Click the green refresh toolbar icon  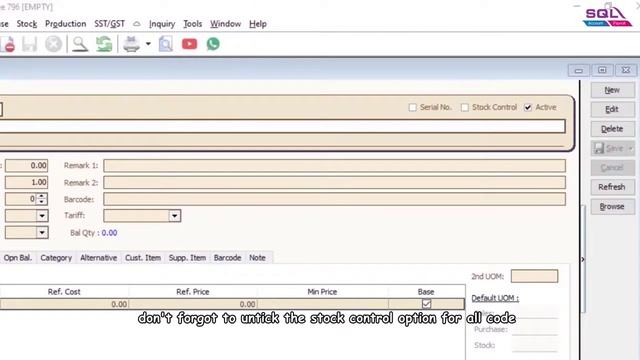pyautogui.click(x=104, y=44)
